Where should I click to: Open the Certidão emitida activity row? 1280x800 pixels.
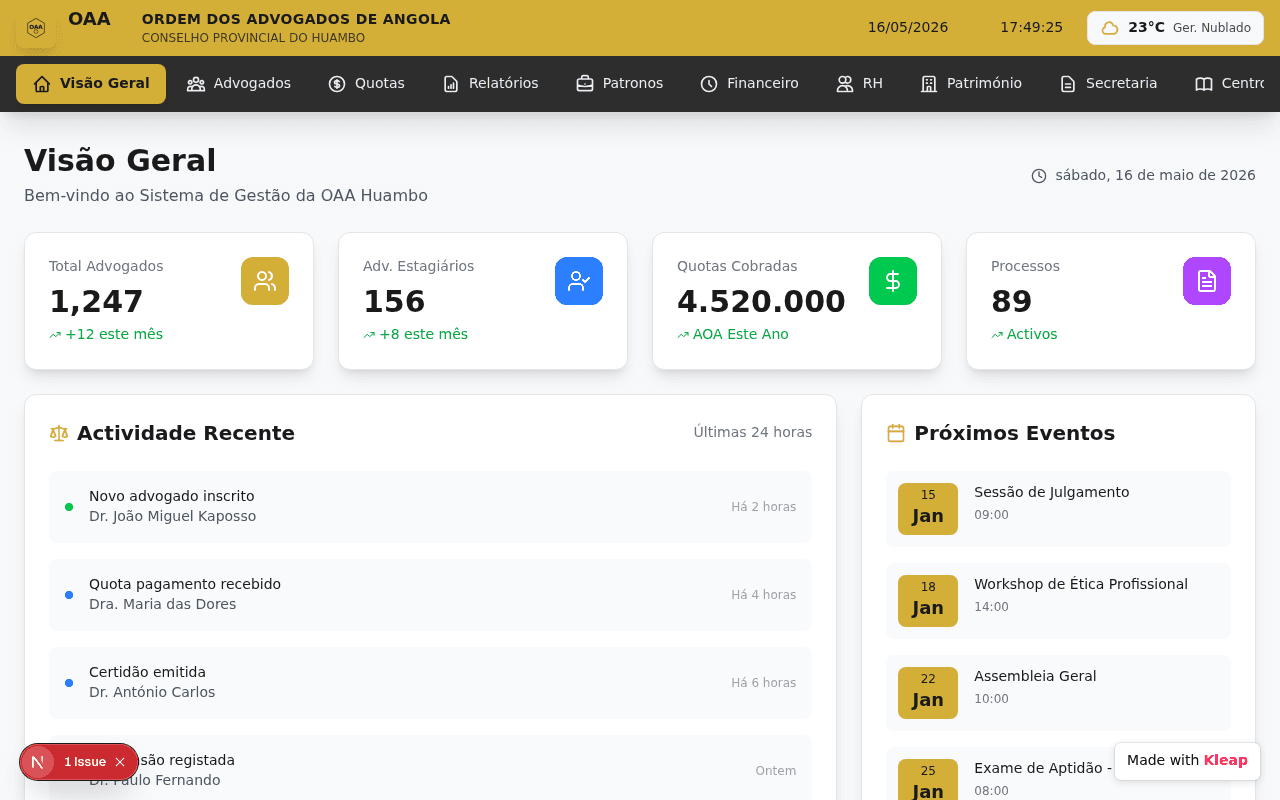[430, 683]
